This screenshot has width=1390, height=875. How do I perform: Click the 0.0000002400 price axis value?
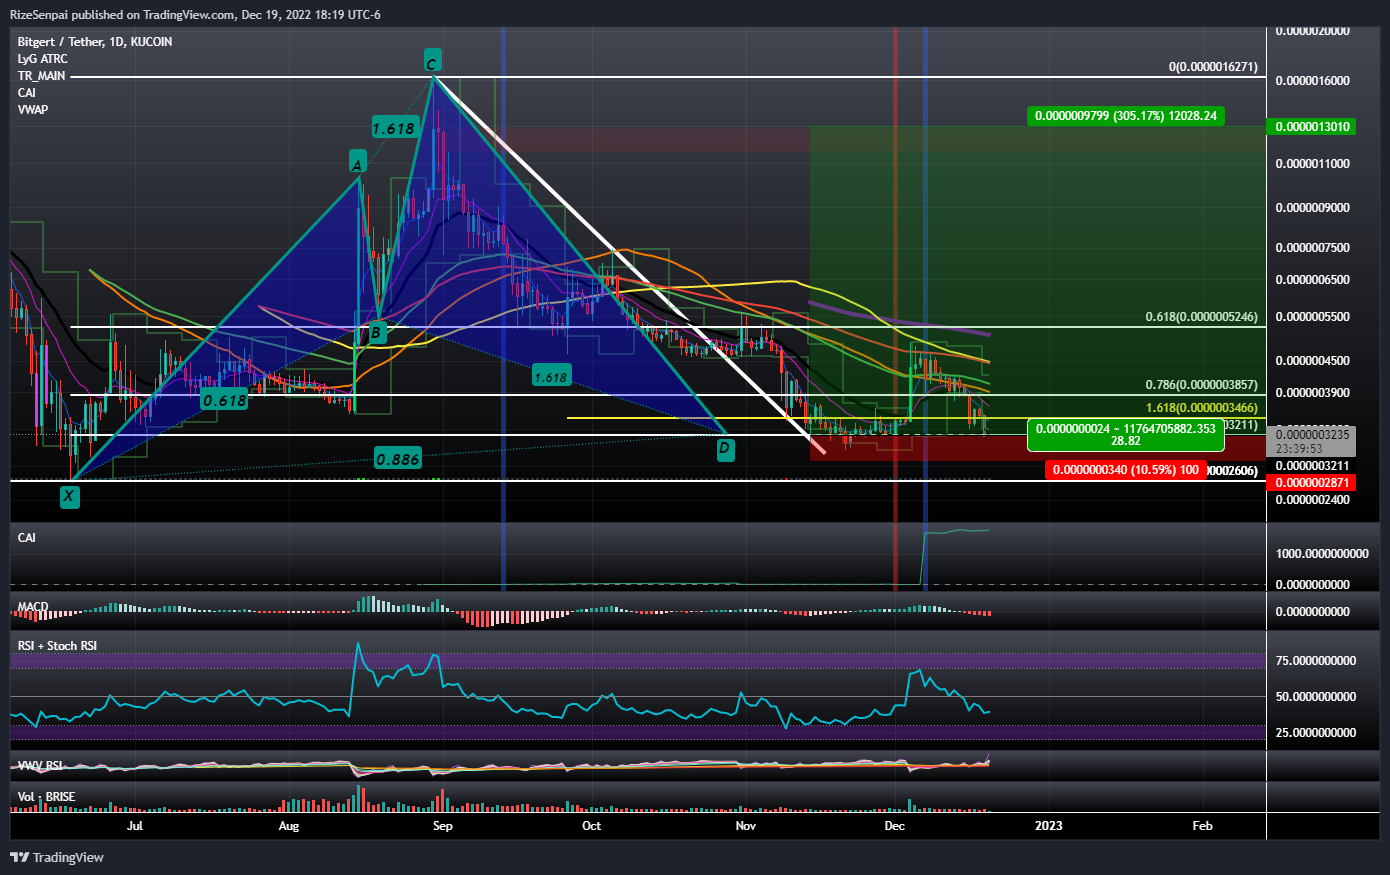coord(1312,500)
